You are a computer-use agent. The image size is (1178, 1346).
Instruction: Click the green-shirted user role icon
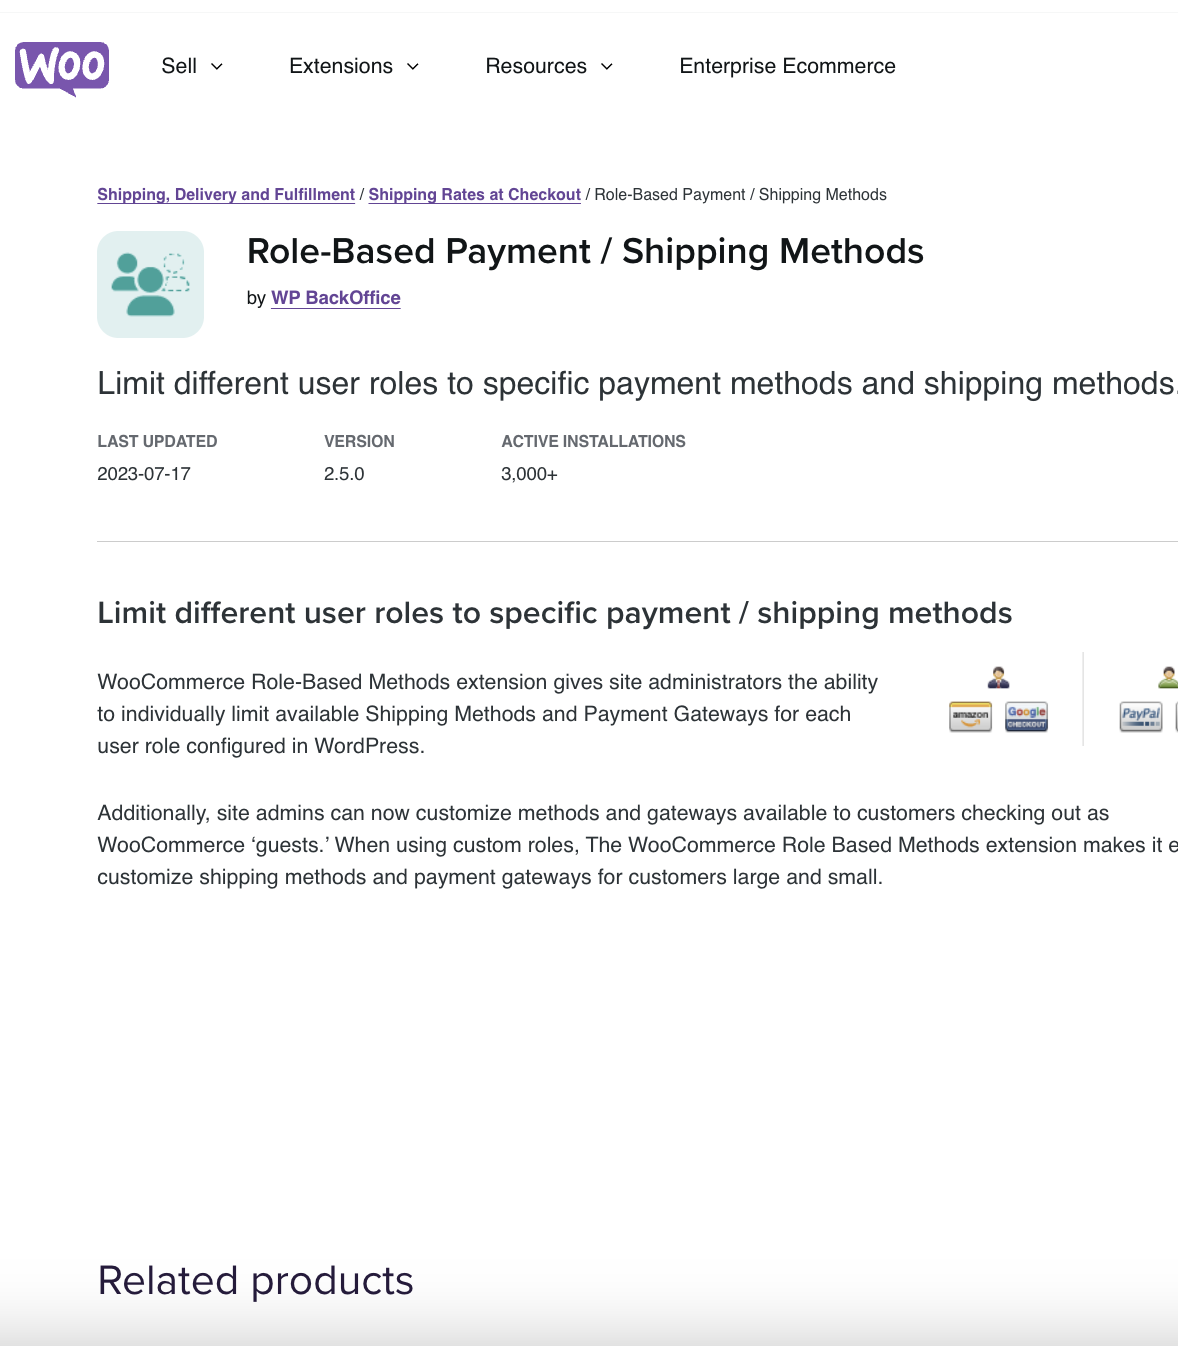(1167, 678)
